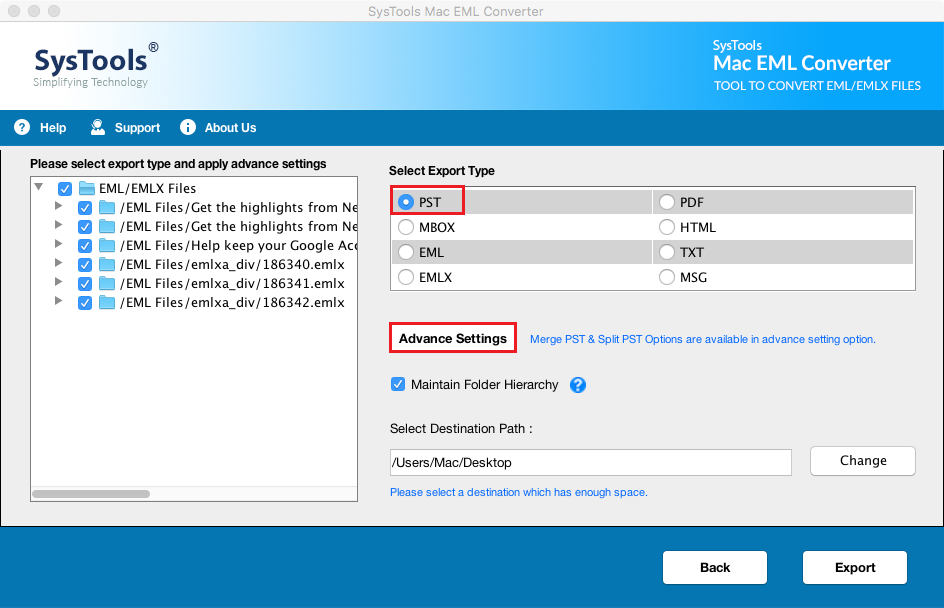Click the folder icon of 186340.emlx

pos(107,264)
